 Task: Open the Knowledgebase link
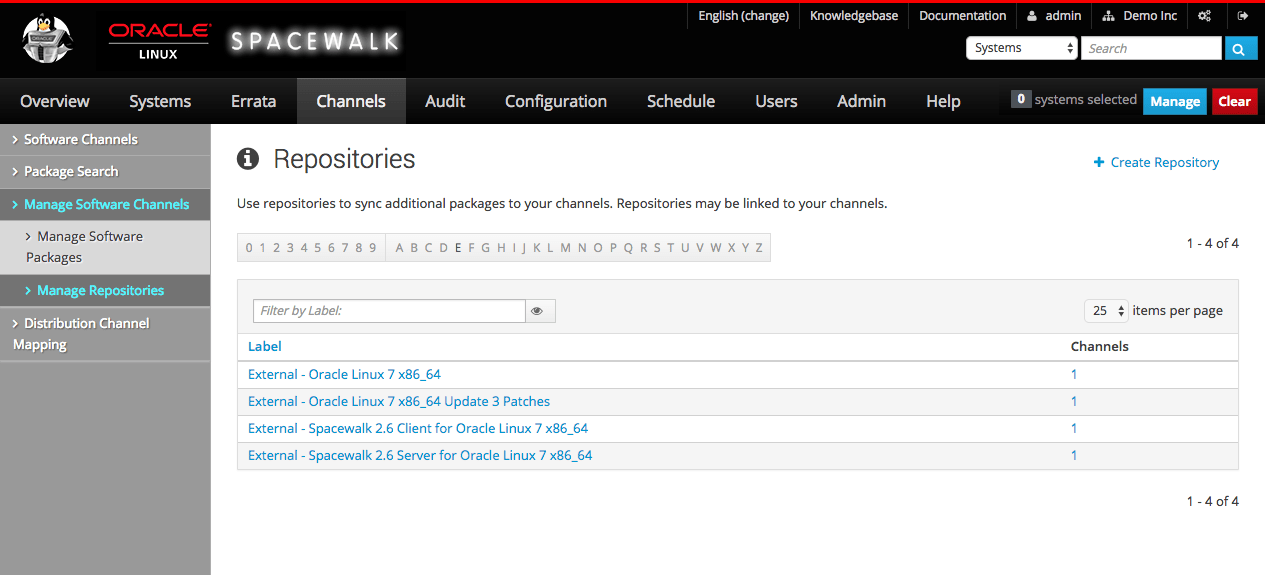(854, 16)
